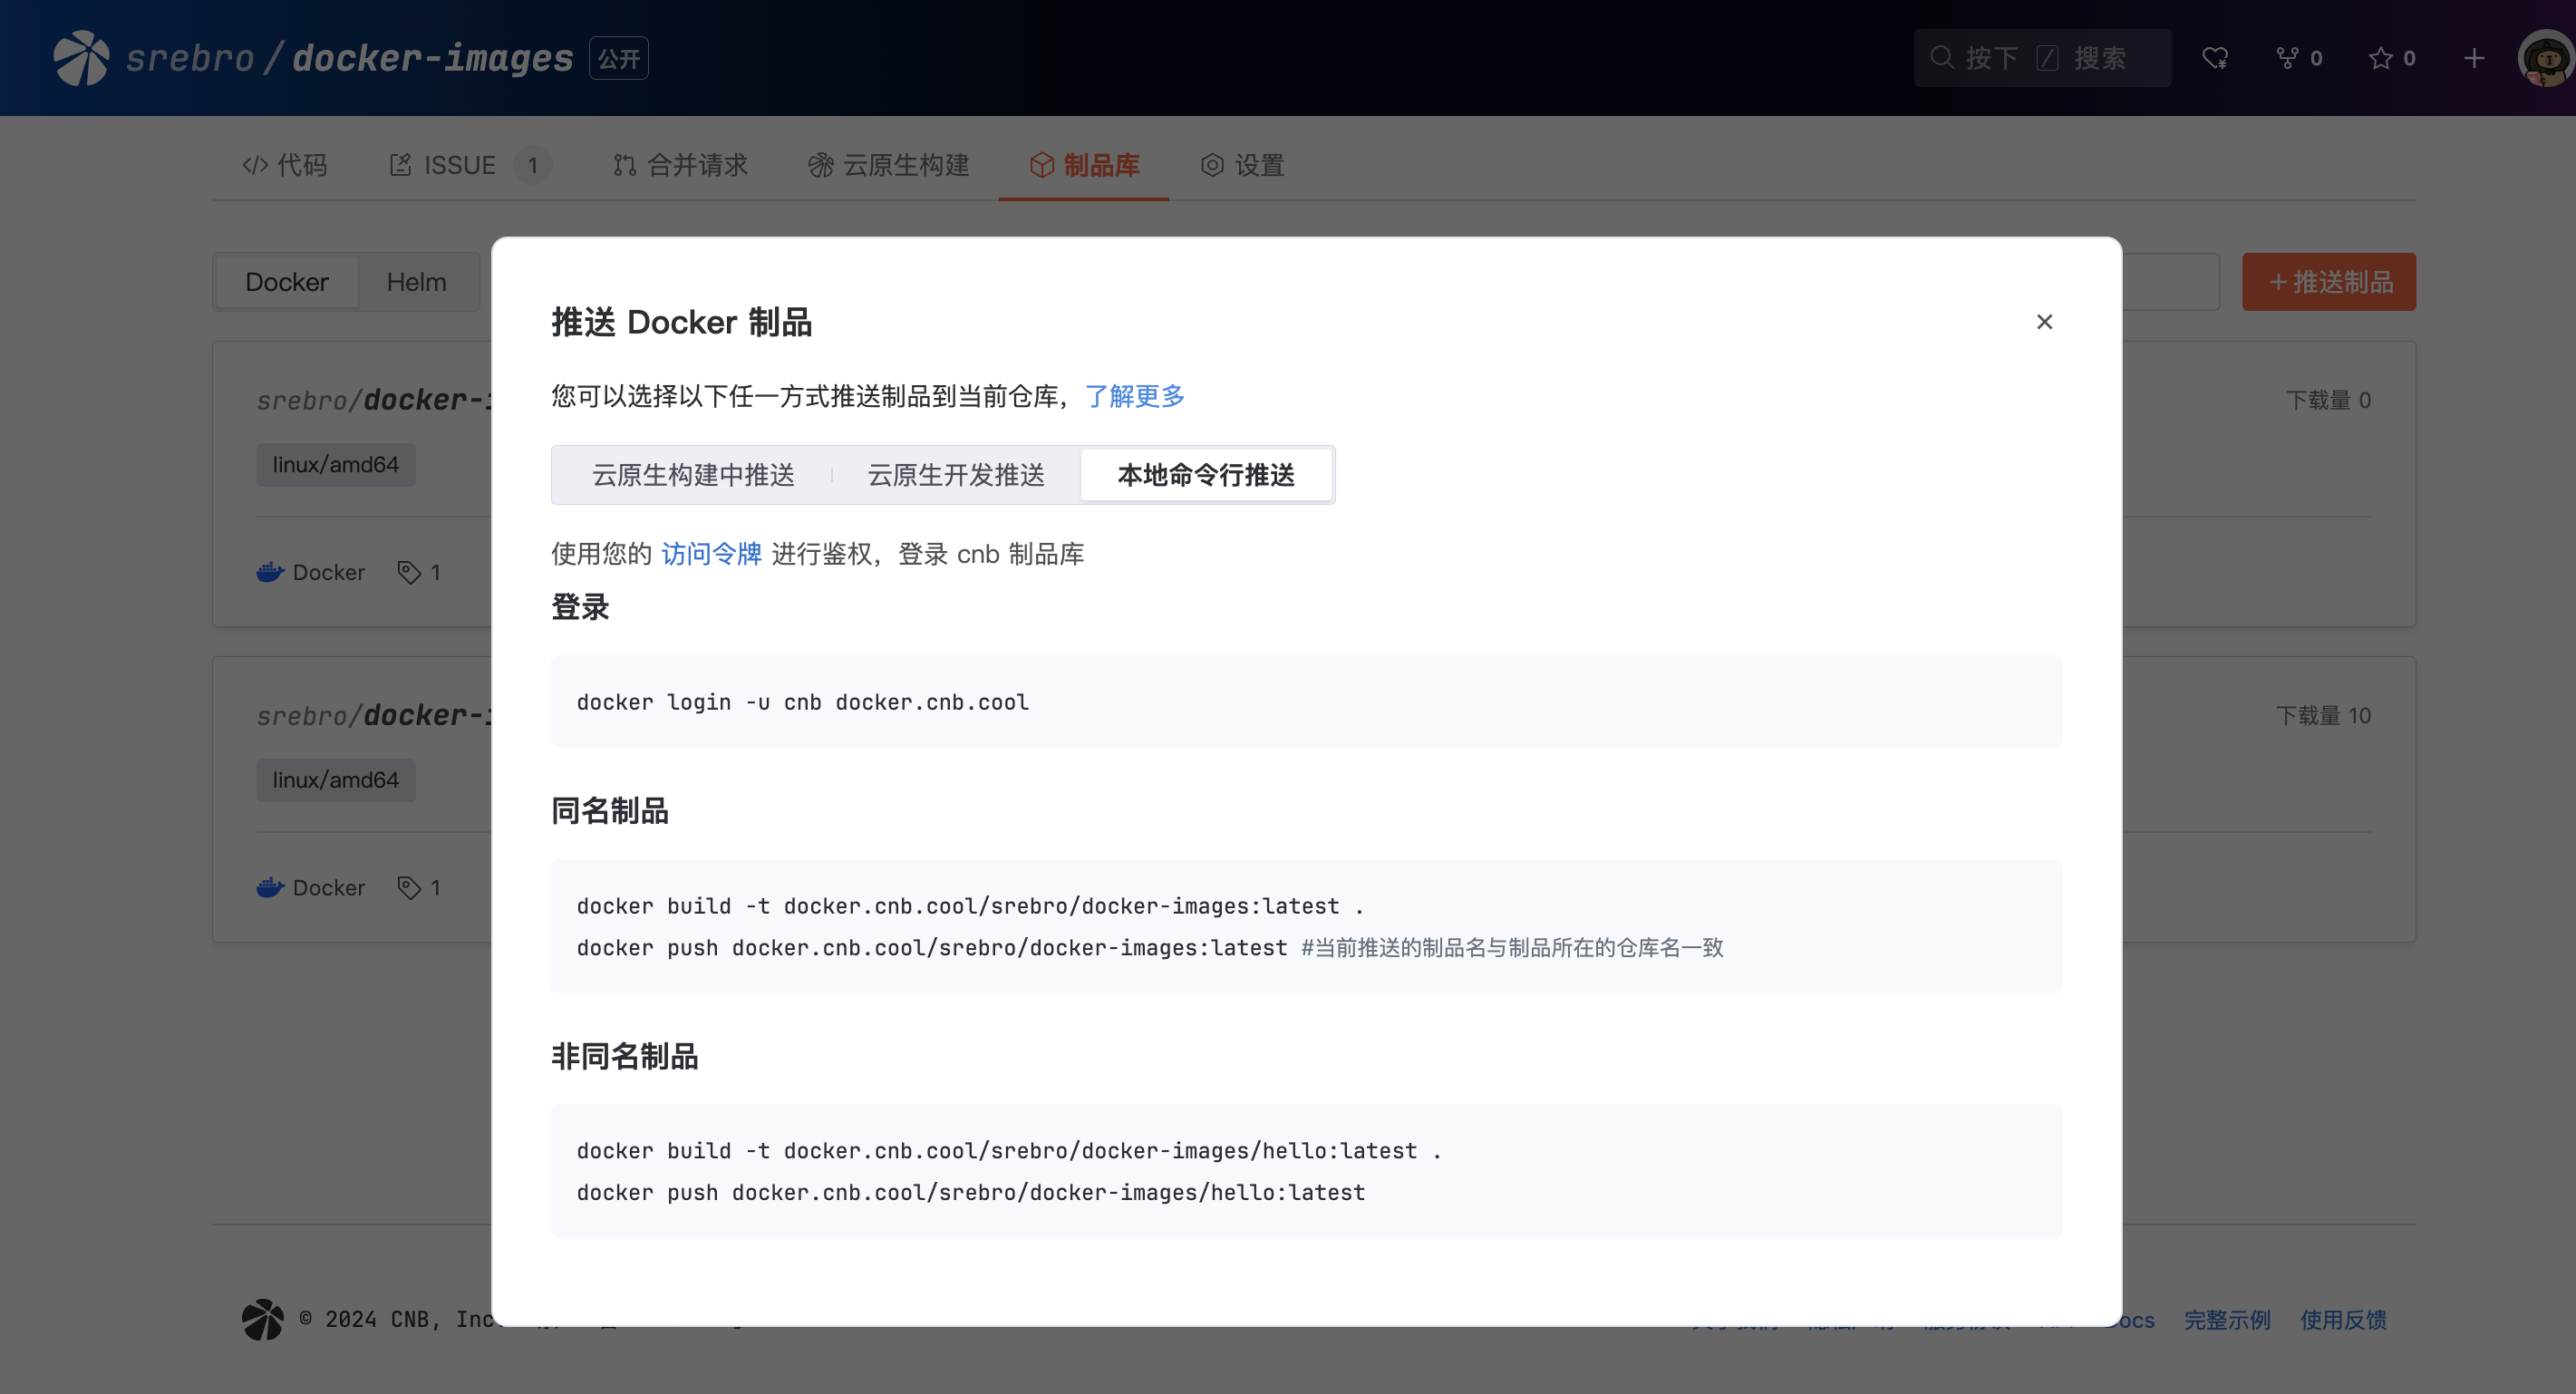Open the 了解更多 link
The width and height of the screenshot is (2576, 1394).
1135,396
